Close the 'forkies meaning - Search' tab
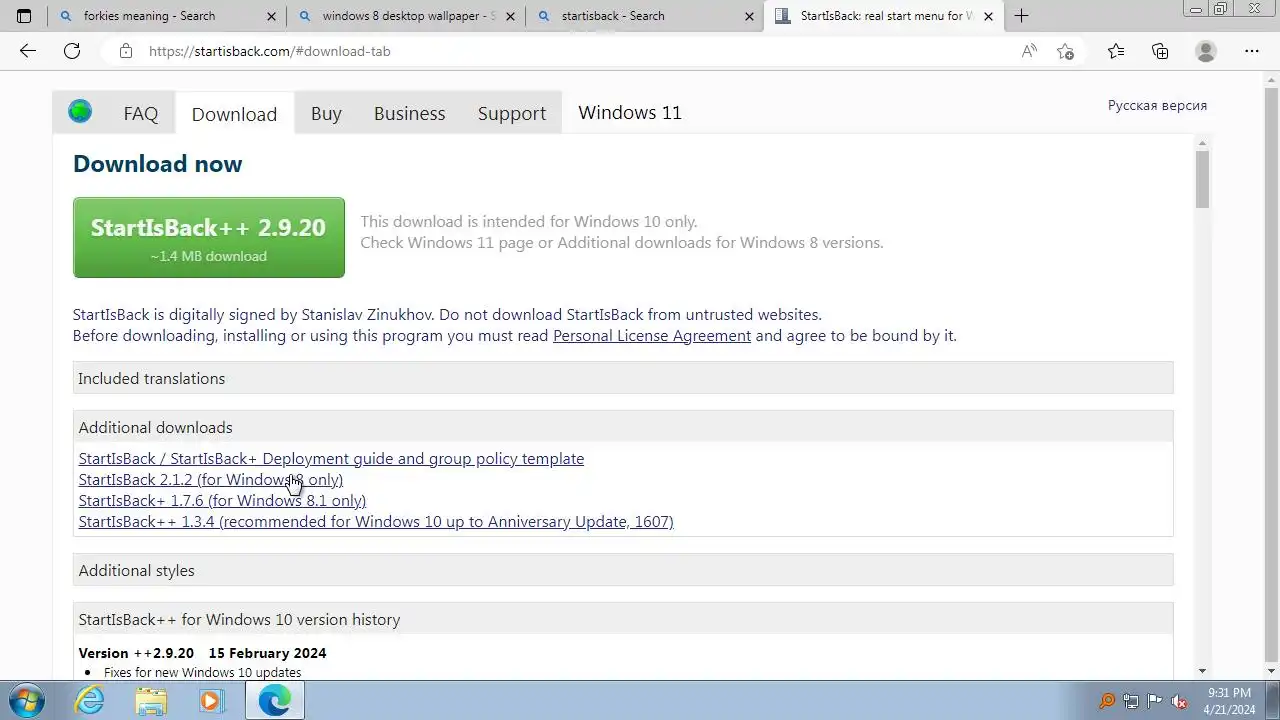The width and height of the screenshot is (1280, 720). pos(272,16)
